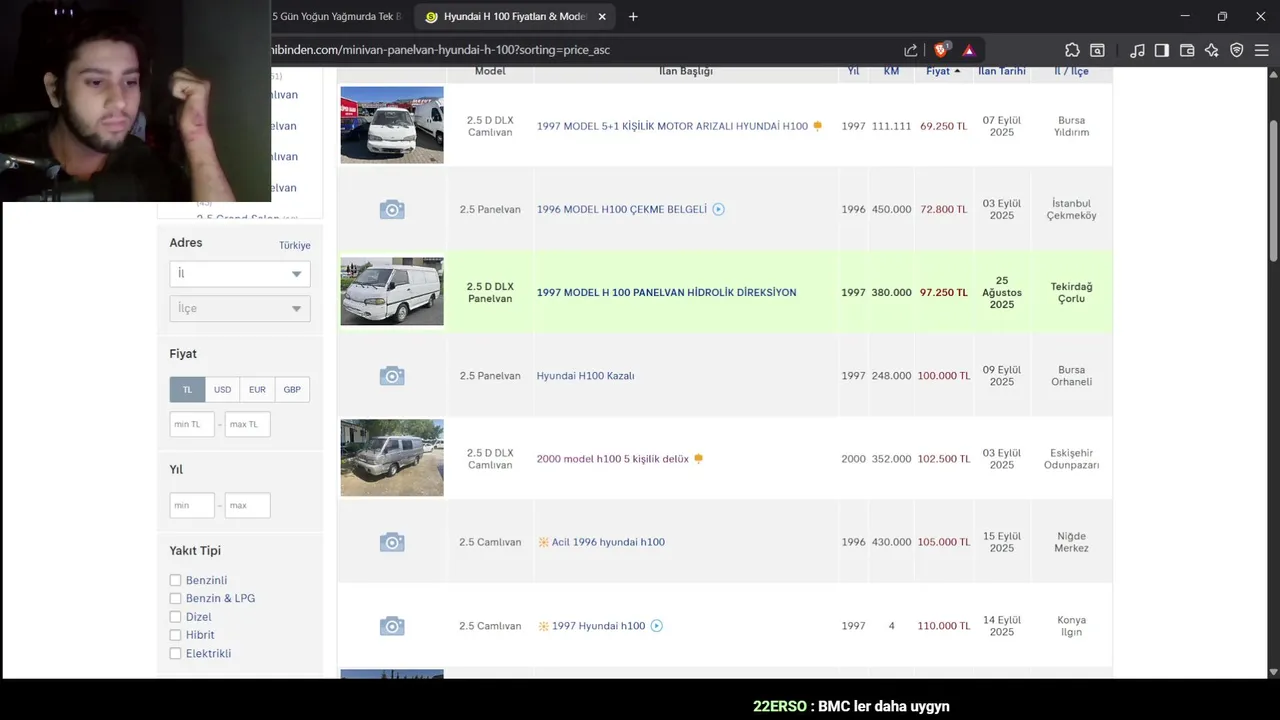Screen dimensions: 1280x720
Task: Open the İl province dropdown
Action: pyautogui.click(x=240, y=274)
